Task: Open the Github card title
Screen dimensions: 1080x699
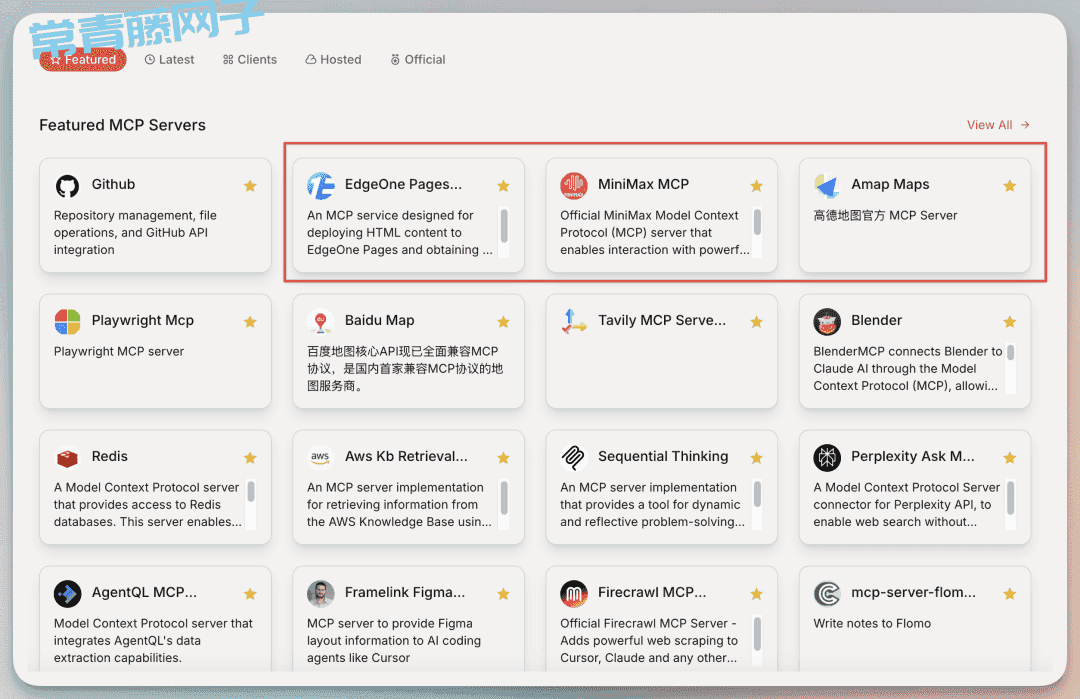Action: click(114, 185)
